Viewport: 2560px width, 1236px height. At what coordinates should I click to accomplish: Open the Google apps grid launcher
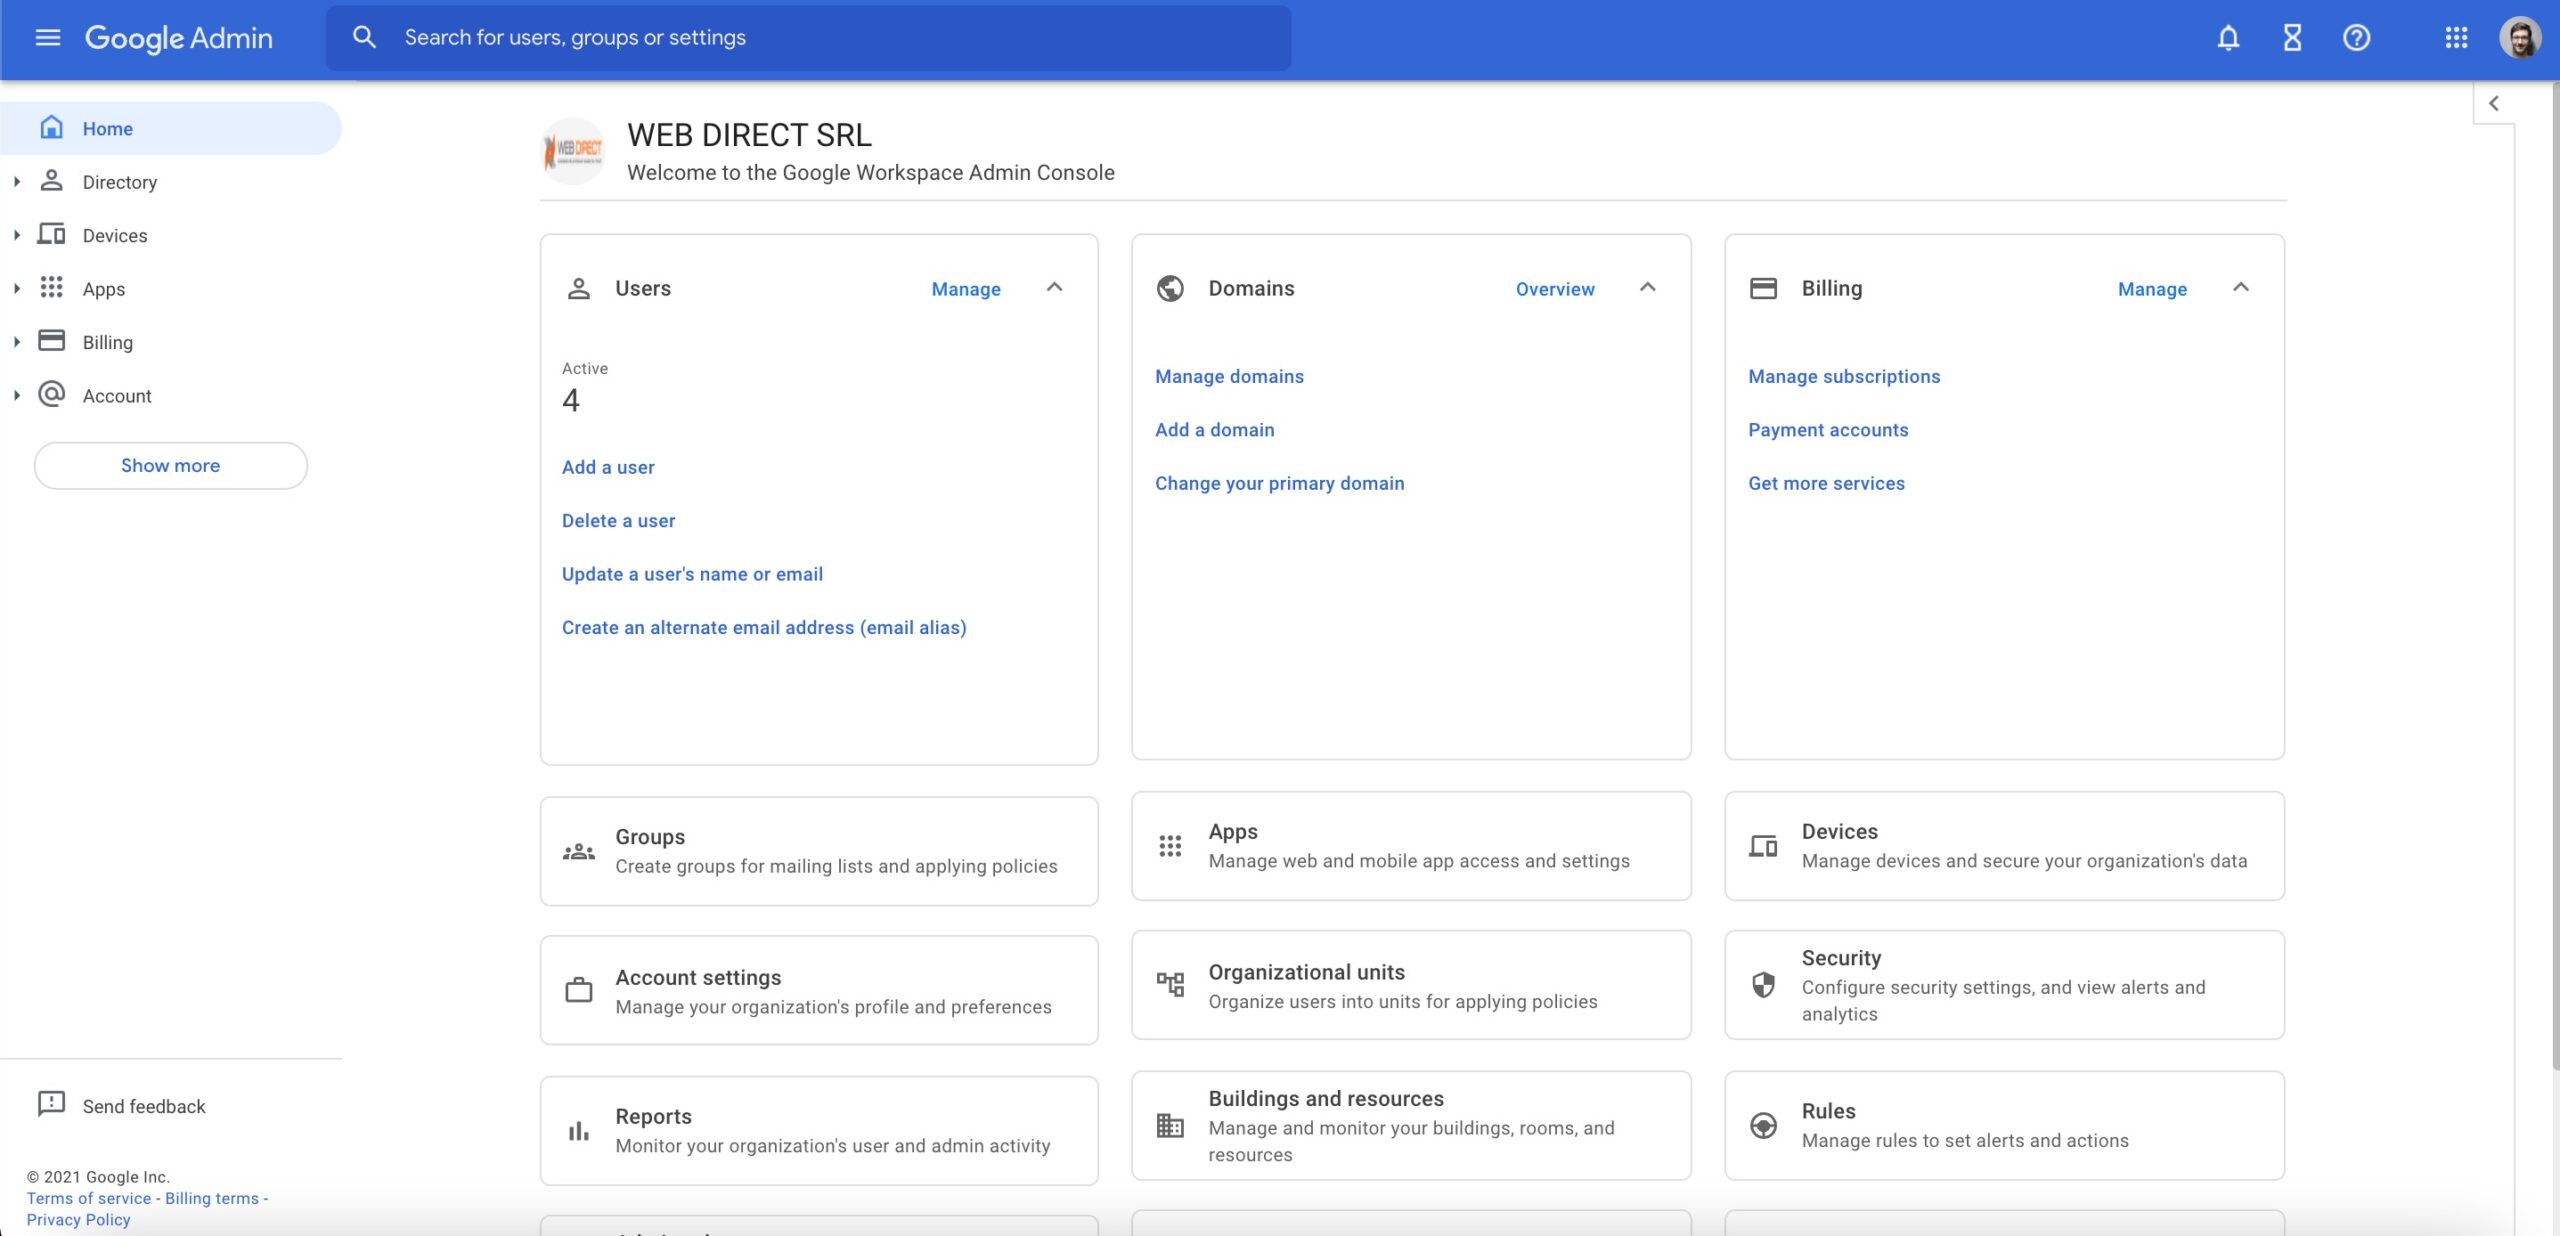(2456, 38)
